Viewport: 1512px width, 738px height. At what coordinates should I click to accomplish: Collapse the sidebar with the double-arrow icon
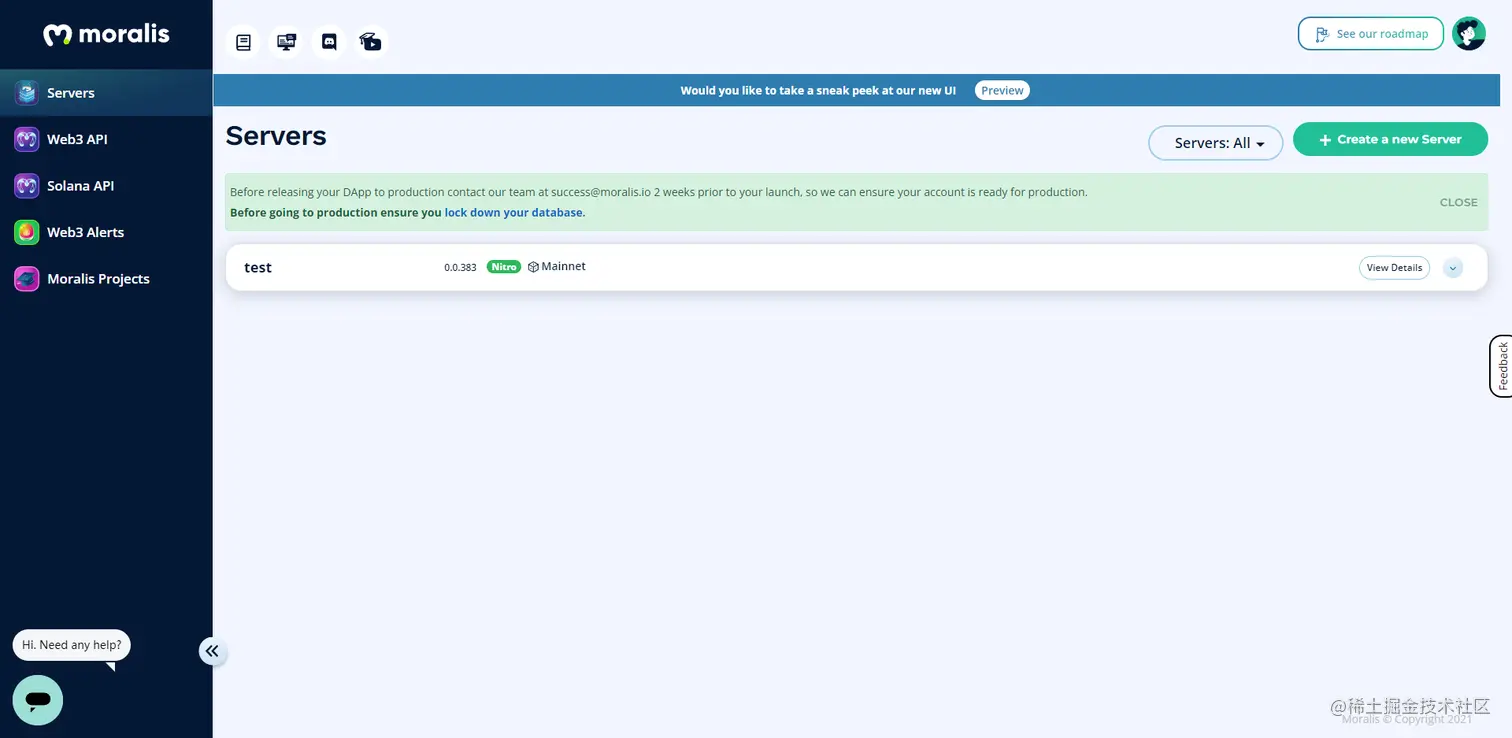point(212,651)
